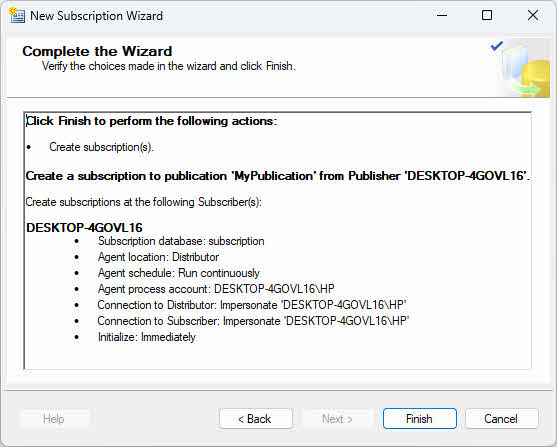Click 'Connection to Distributor' line
557x447 pixels.
(252, 305)
